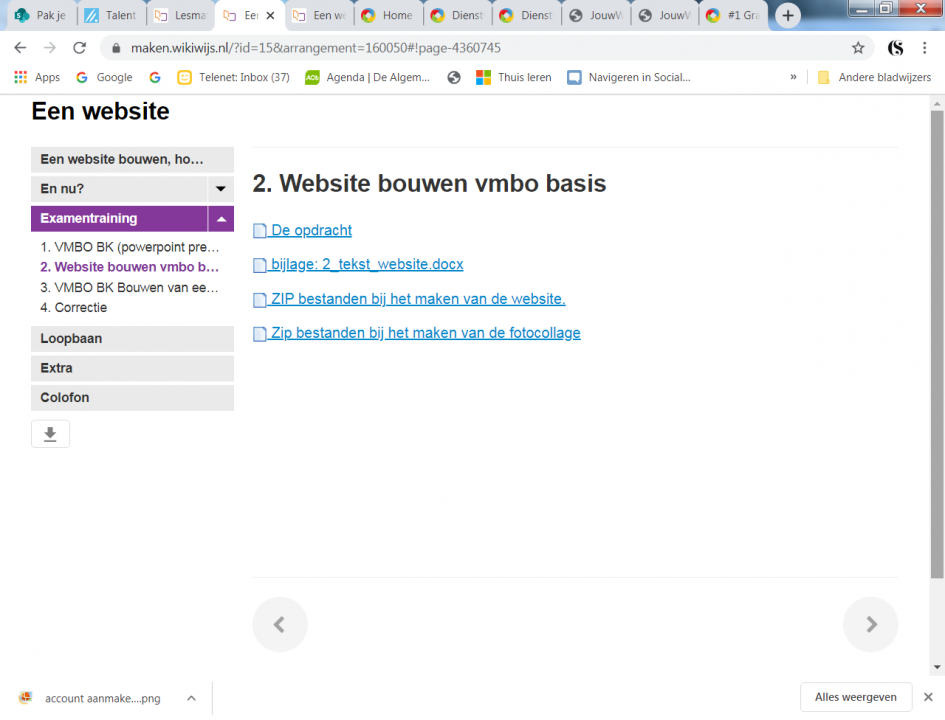
Task: Go to the next page arrow
Action: [870, 624]
